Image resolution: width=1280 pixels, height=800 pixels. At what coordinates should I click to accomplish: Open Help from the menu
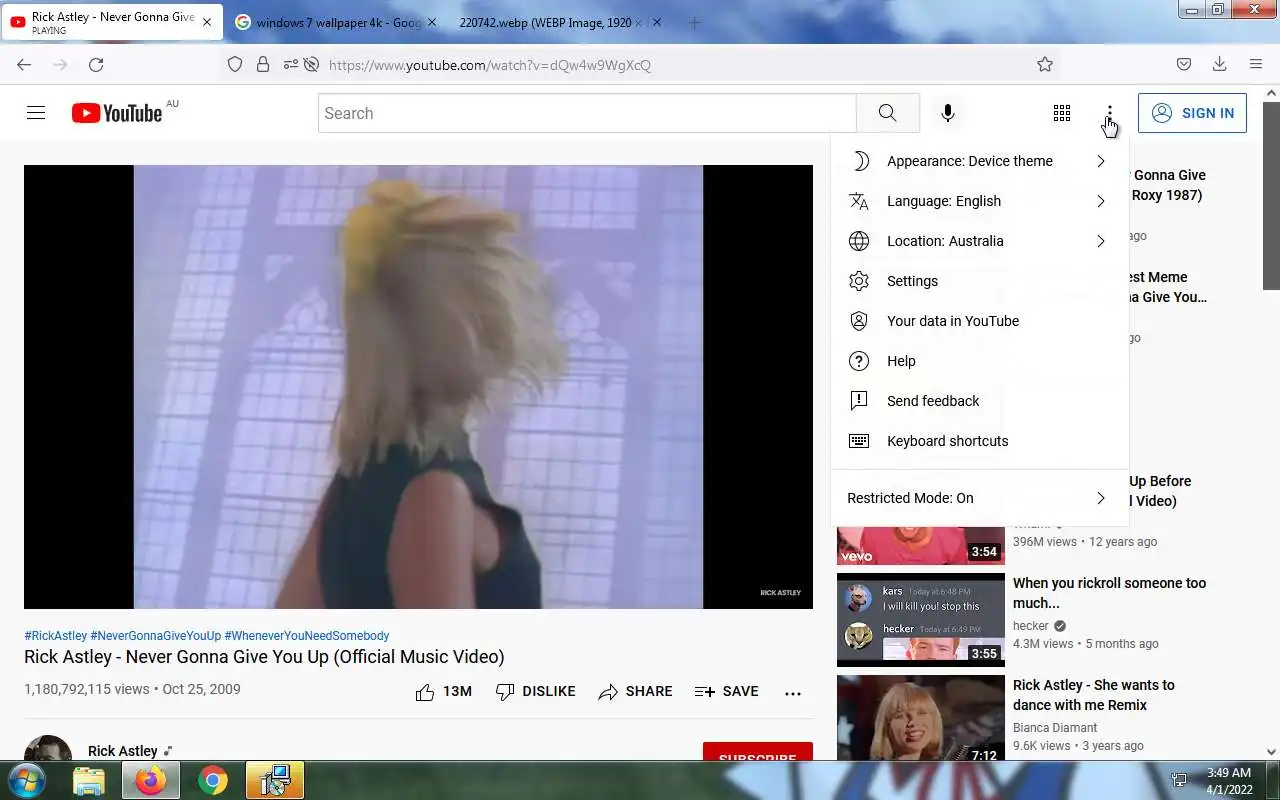(980, 361)
